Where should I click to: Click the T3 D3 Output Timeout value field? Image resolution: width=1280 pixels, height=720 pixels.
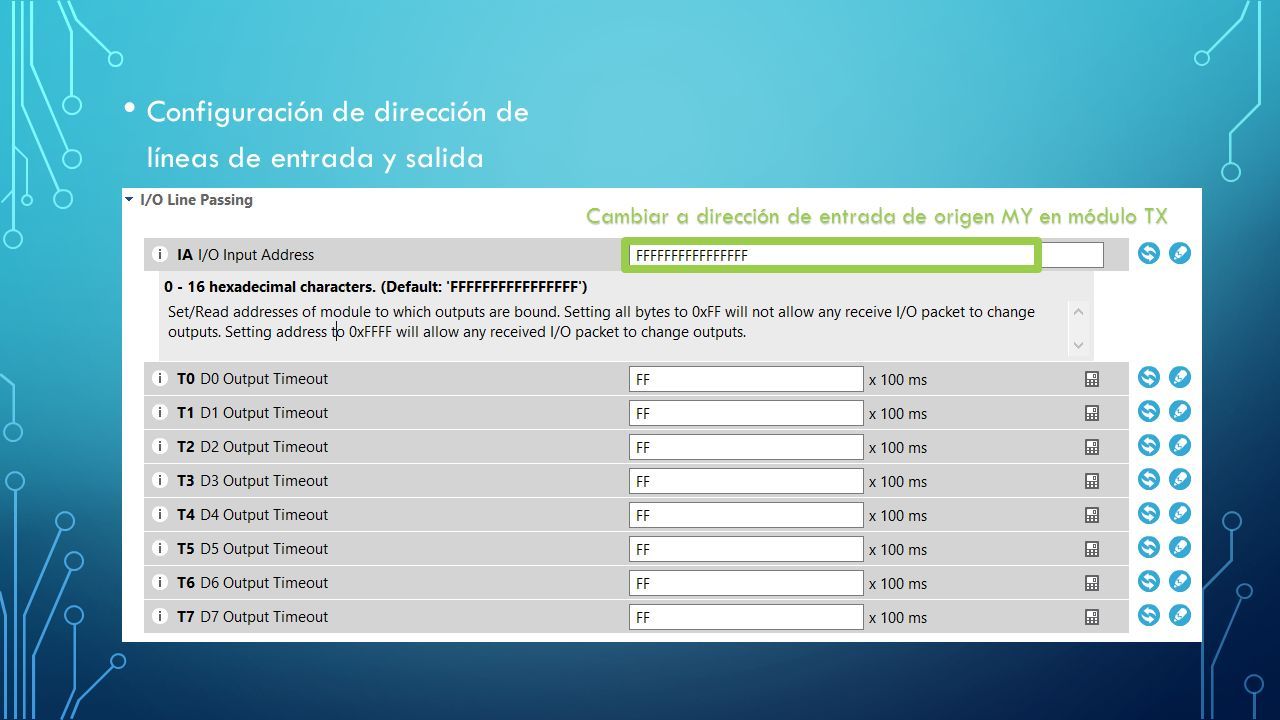click(x=746, y=481)
